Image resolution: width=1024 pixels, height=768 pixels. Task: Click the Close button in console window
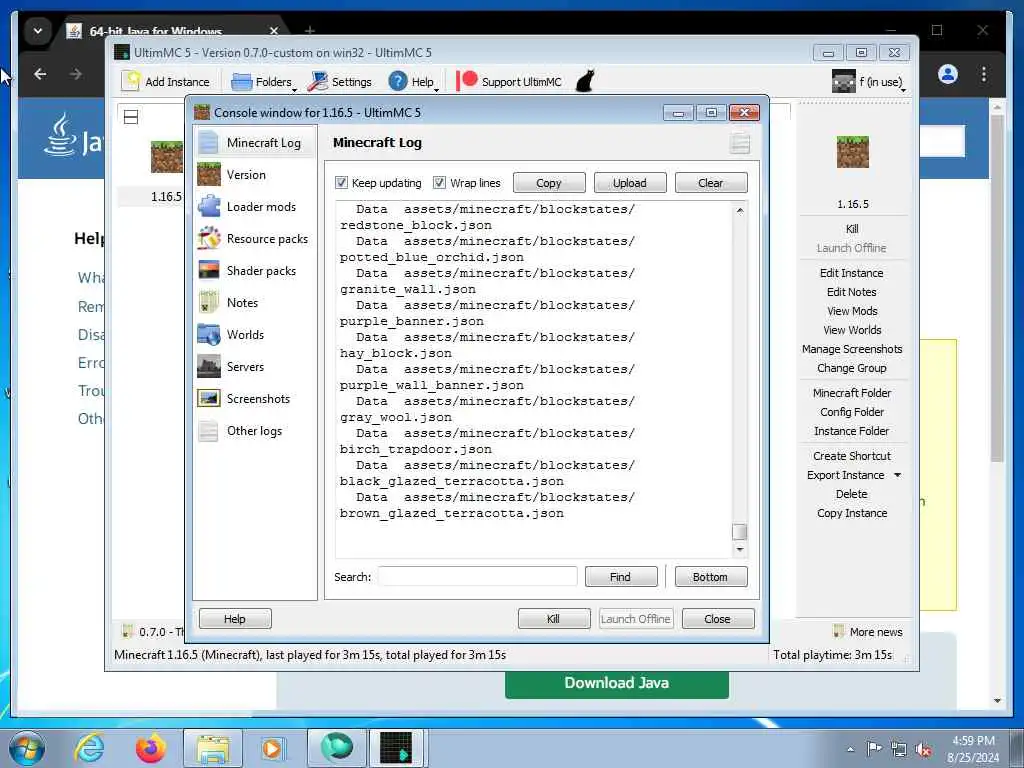coord(718,618)
